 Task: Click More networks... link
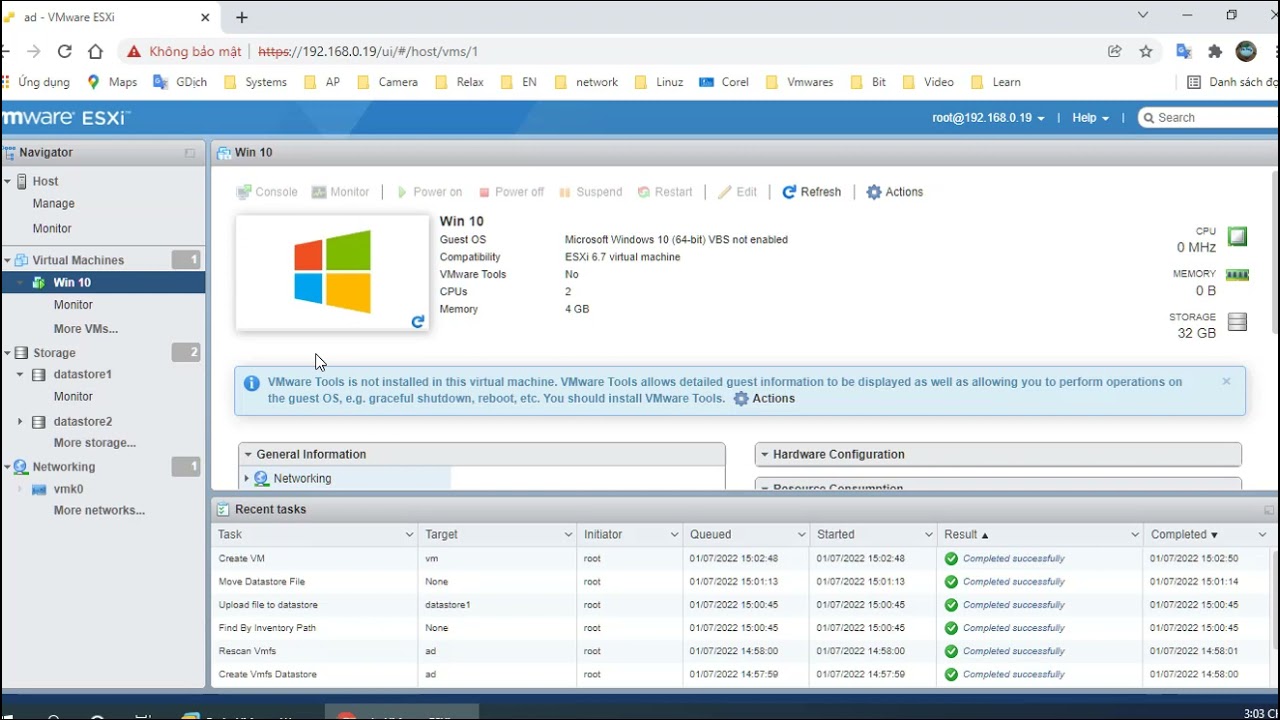point(99,510)
